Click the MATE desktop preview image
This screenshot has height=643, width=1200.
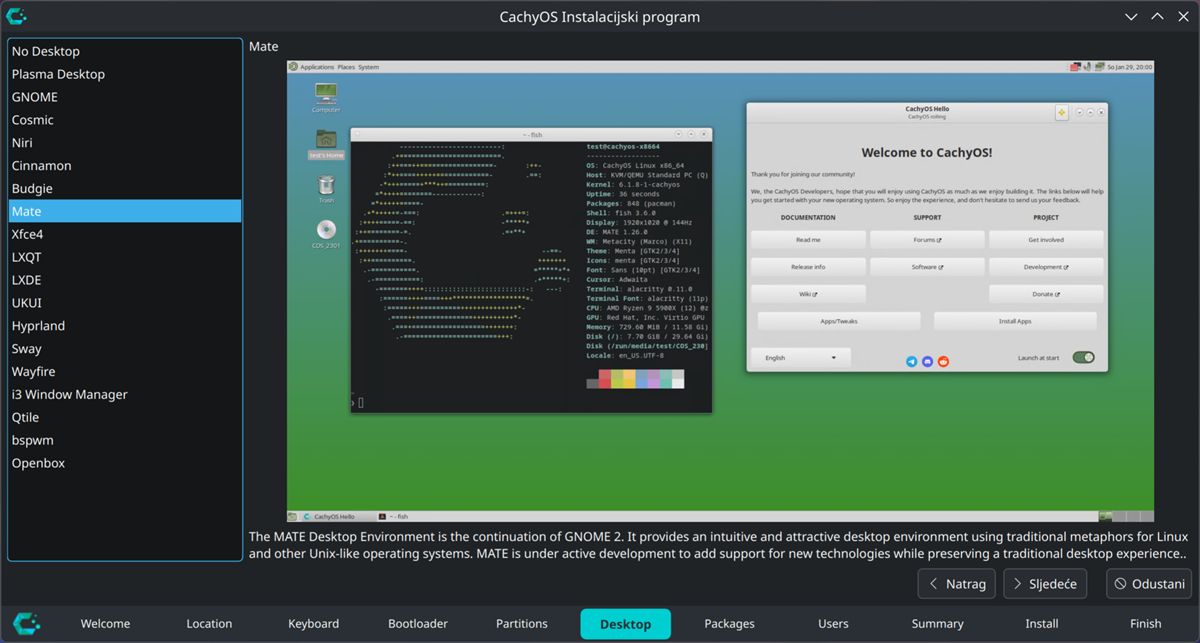point(720,291)
